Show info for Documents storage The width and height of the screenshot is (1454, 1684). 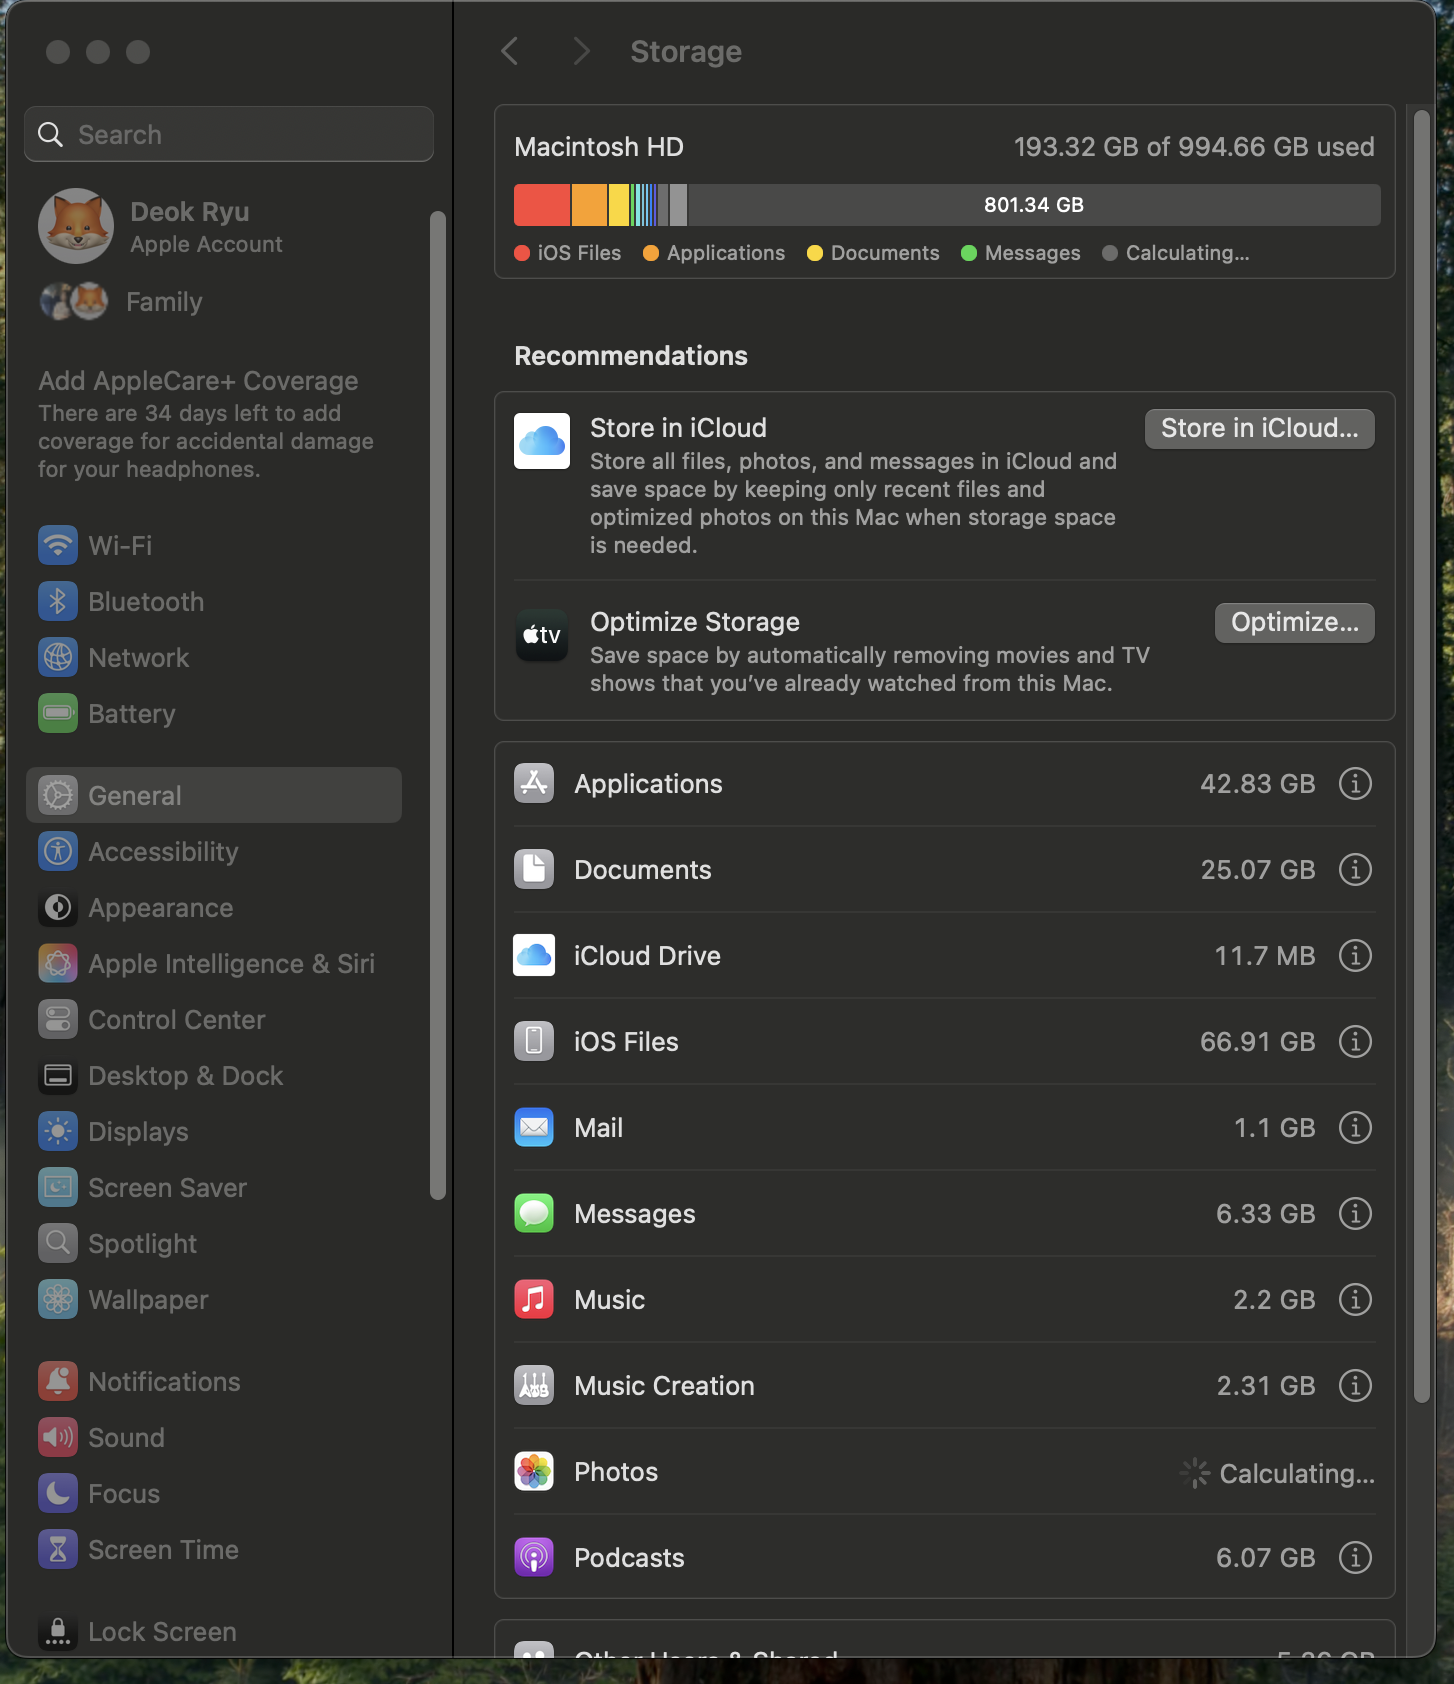pyautogui.click(x=1355, y=869)
